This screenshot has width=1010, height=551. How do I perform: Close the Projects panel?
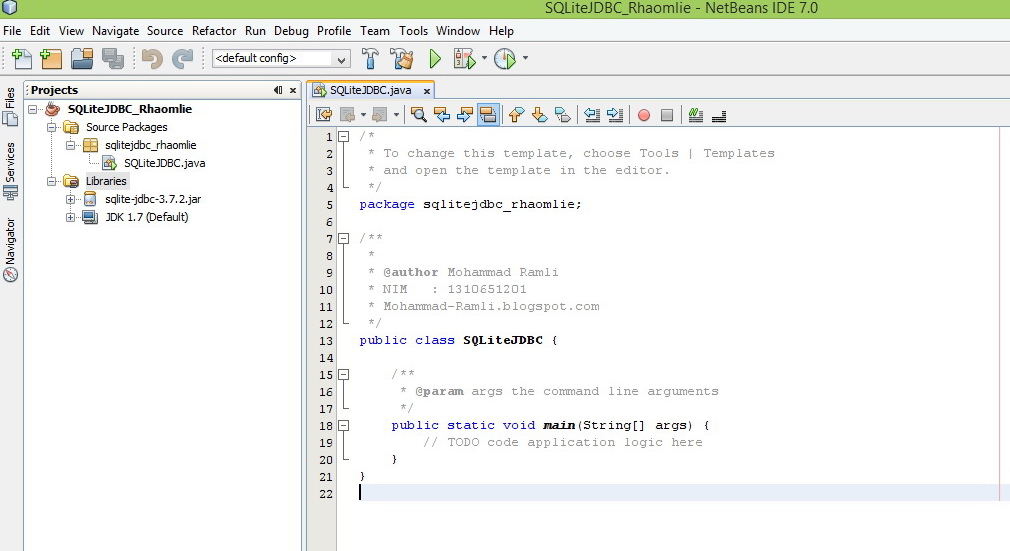click(293, 90)
